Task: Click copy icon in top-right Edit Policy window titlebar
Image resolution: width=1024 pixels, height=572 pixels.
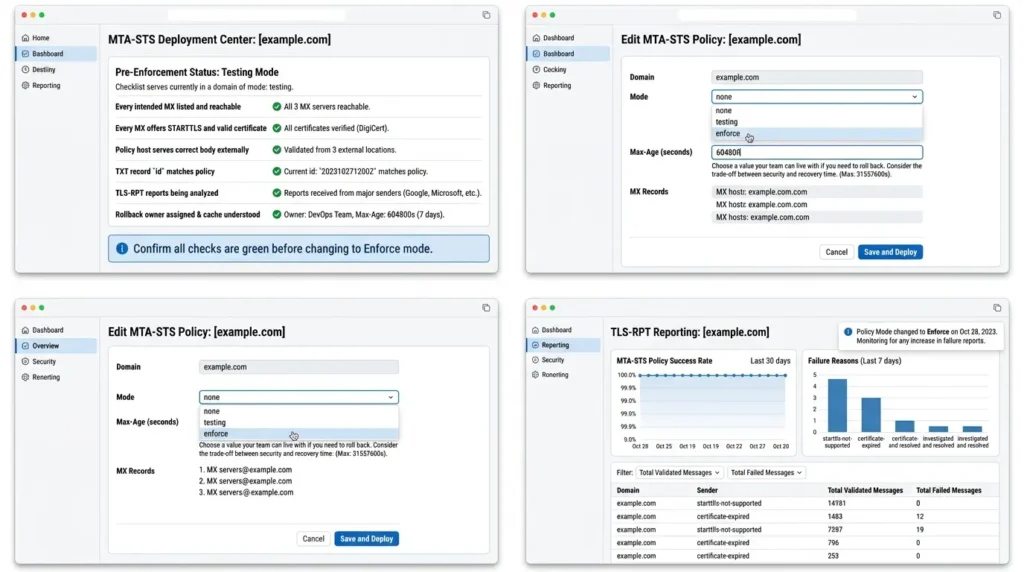Action: click(997, 15)
